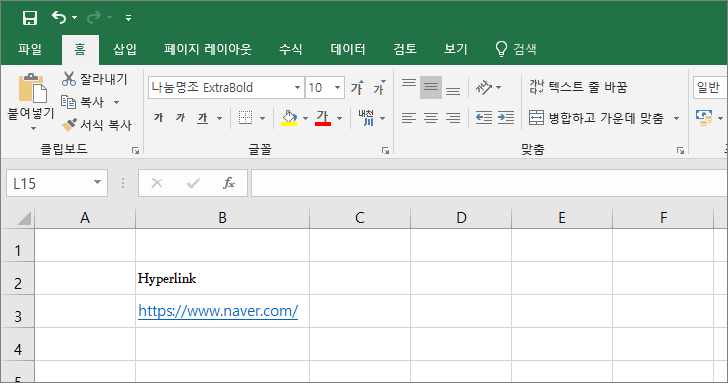Select the 홈 ribbon tab
Image resolution: width=728 pixels, height=383 pixels.
click(x=80, y=49)
